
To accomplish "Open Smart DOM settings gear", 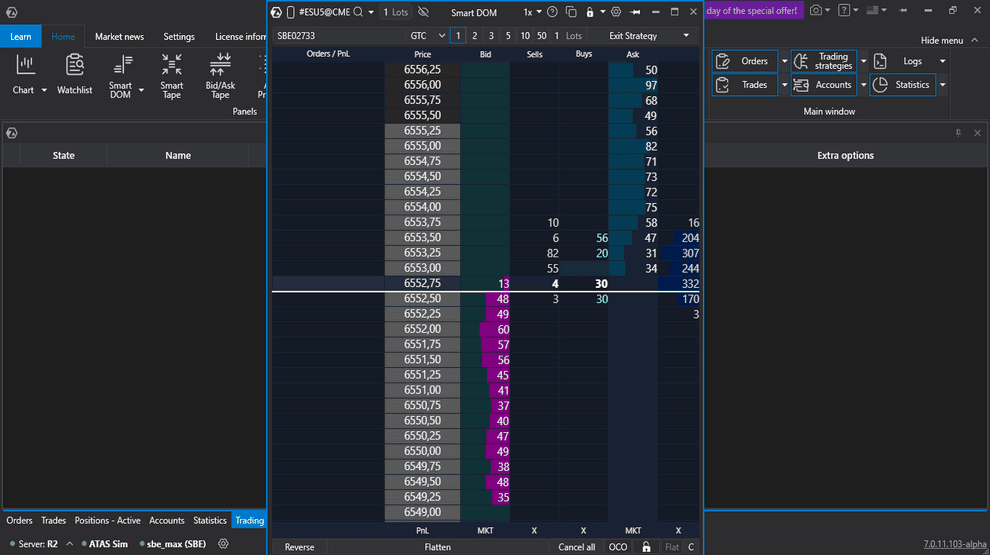I will (x=616, y=12).
